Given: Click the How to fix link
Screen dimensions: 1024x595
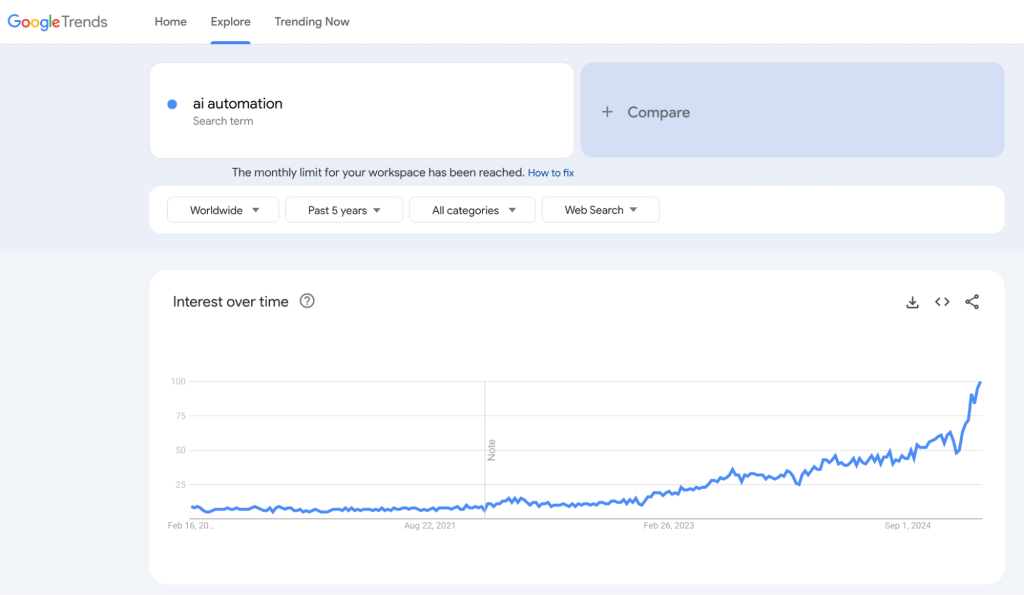Looking at the screenshot, I should point(551,172).
